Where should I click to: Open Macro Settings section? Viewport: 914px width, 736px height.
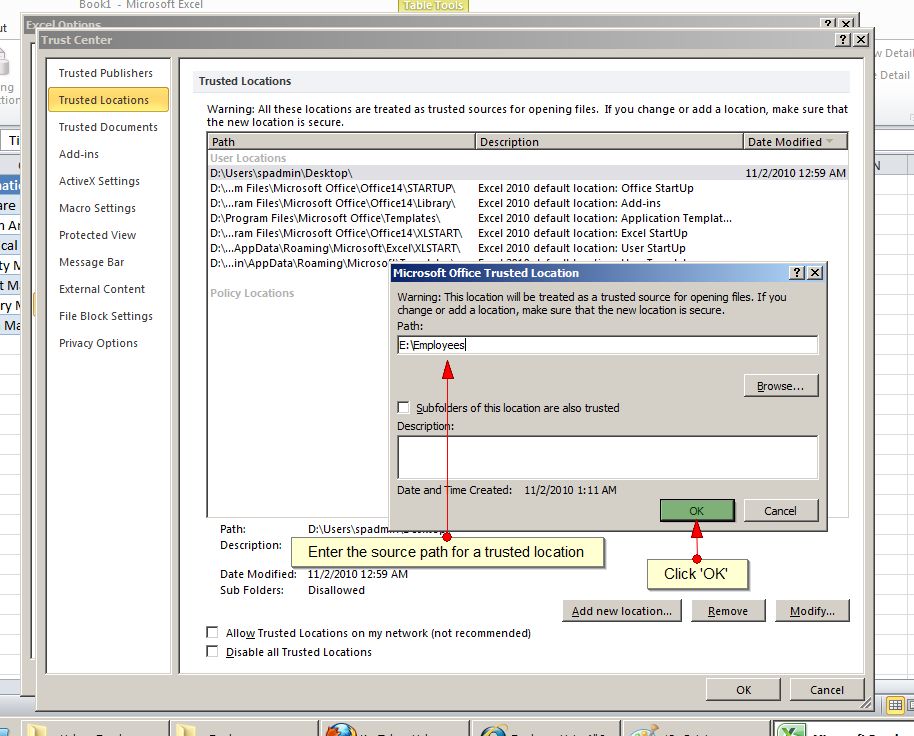click(97, 208)
